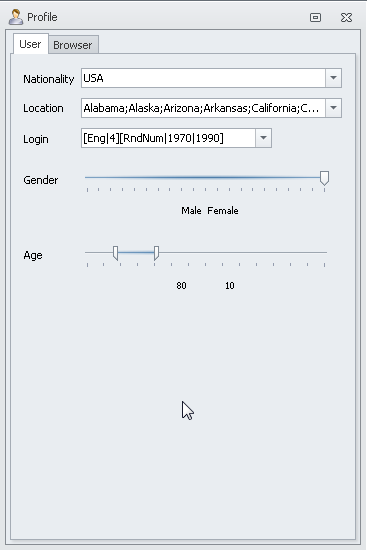Open the Login template dropdown
The height and width of the screenshot is (550, 367).
click(263, 138)
